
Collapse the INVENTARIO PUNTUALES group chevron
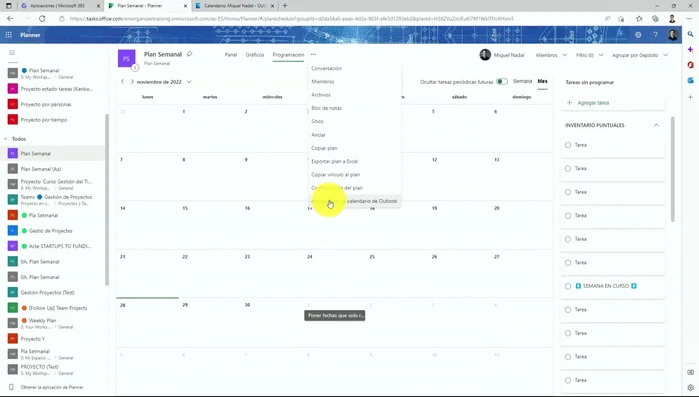point(656,125)
